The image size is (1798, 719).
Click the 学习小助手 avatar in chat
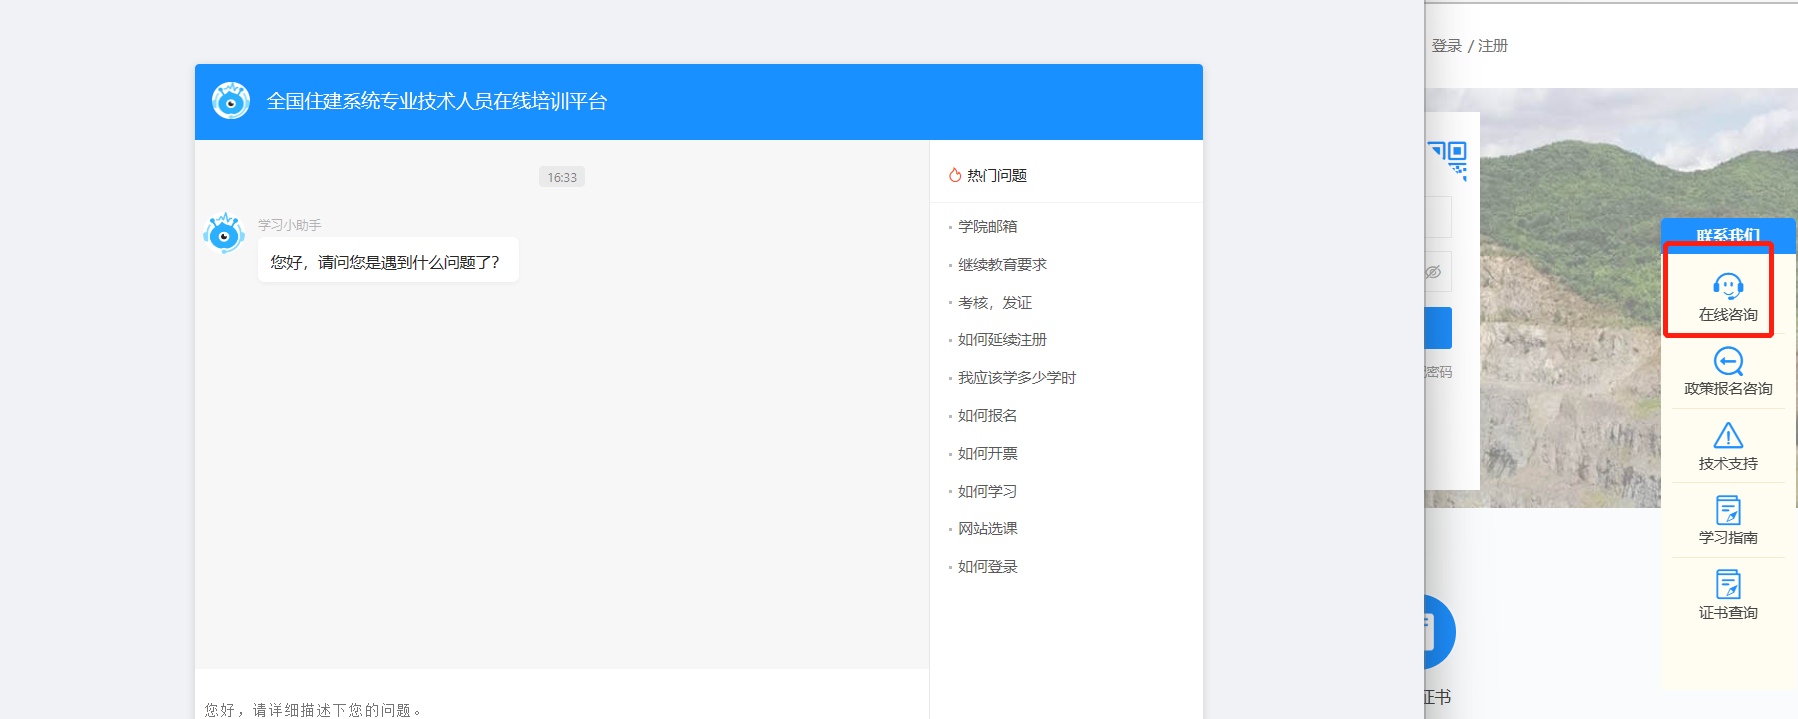click(224, 234)
